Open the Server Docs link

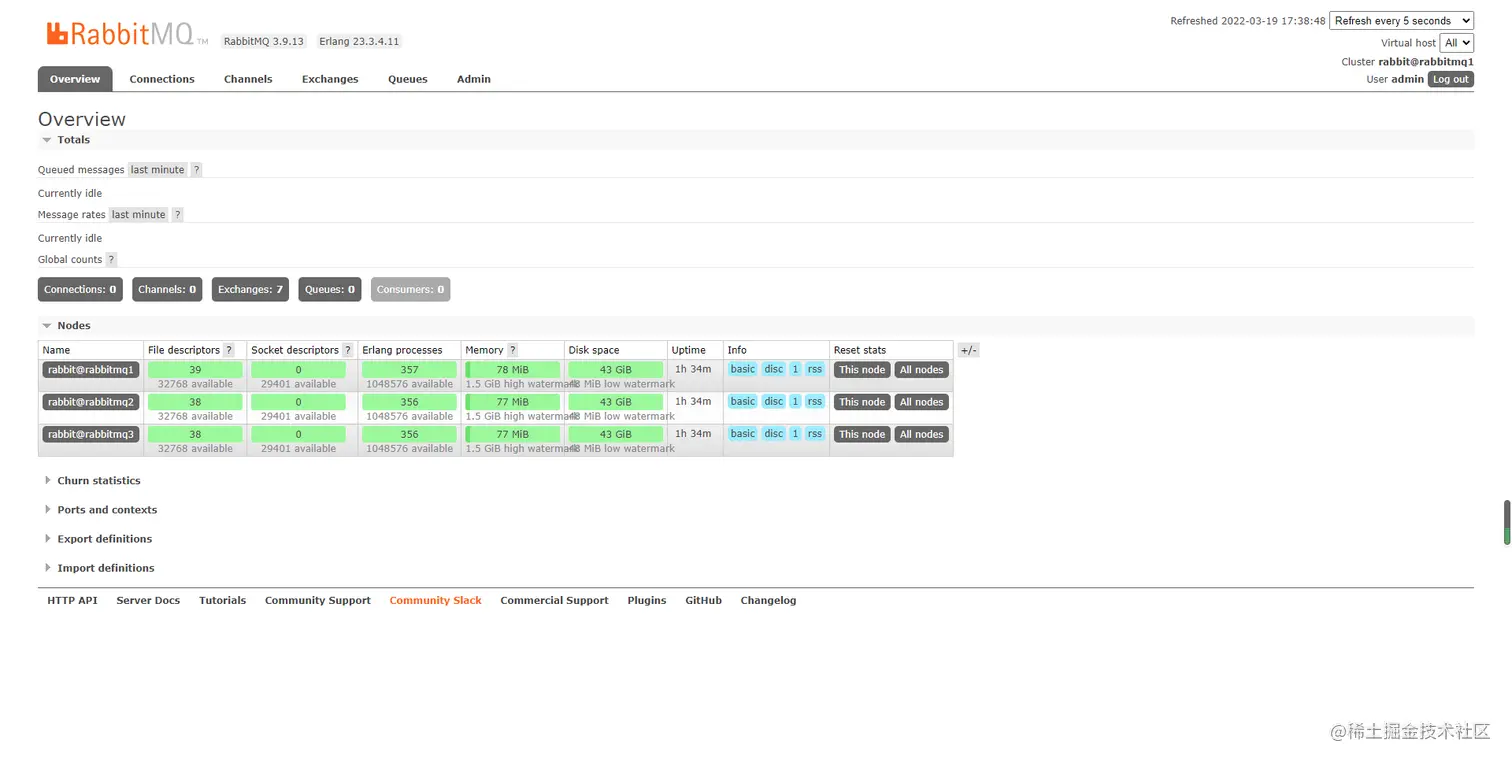coord(148,601)
